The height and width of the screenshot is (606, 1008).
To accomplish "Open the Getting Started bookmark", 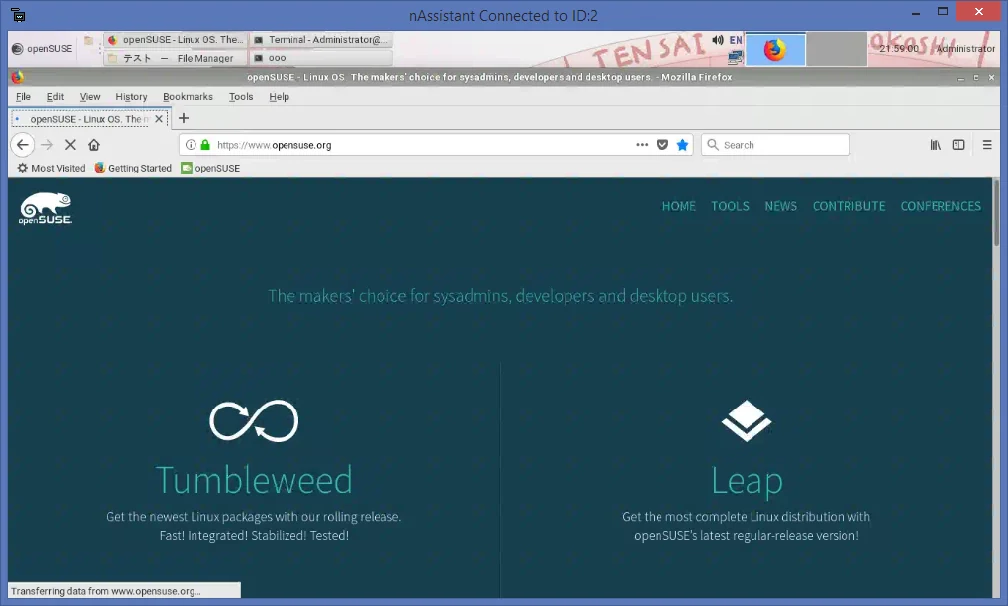I will [133, 168].
